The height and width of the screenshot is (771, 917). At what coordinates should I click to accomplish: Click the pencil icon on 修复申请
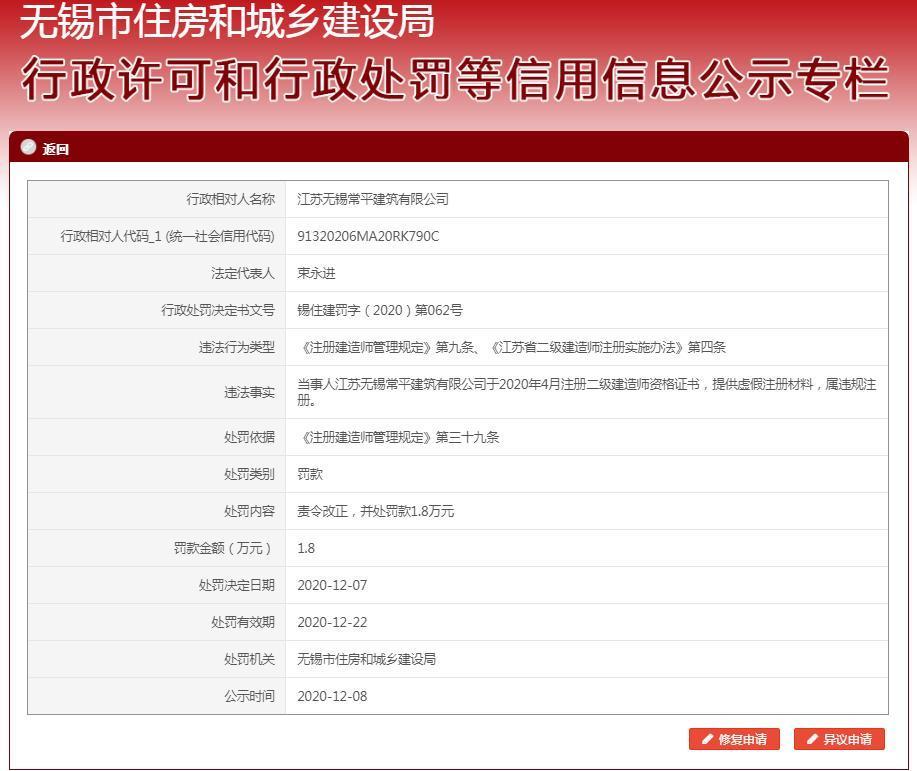[707, 739]
